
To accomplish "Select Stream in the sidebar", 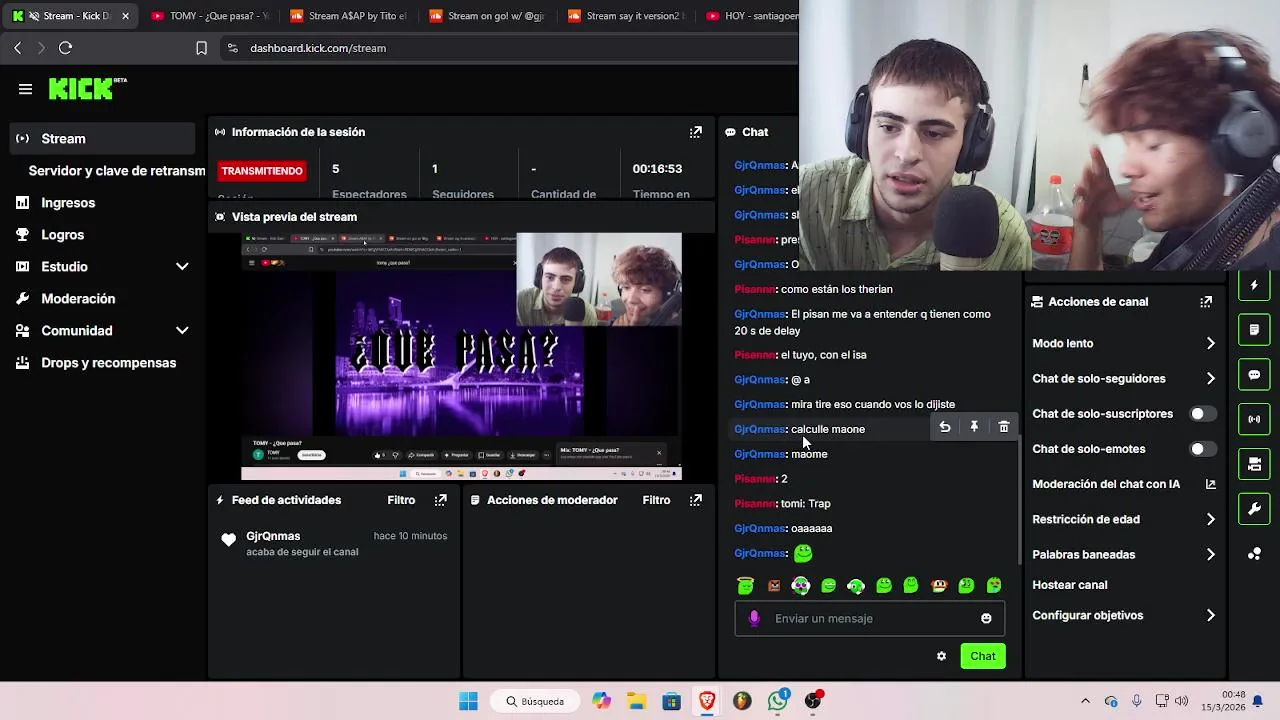I will click(102, 139).
